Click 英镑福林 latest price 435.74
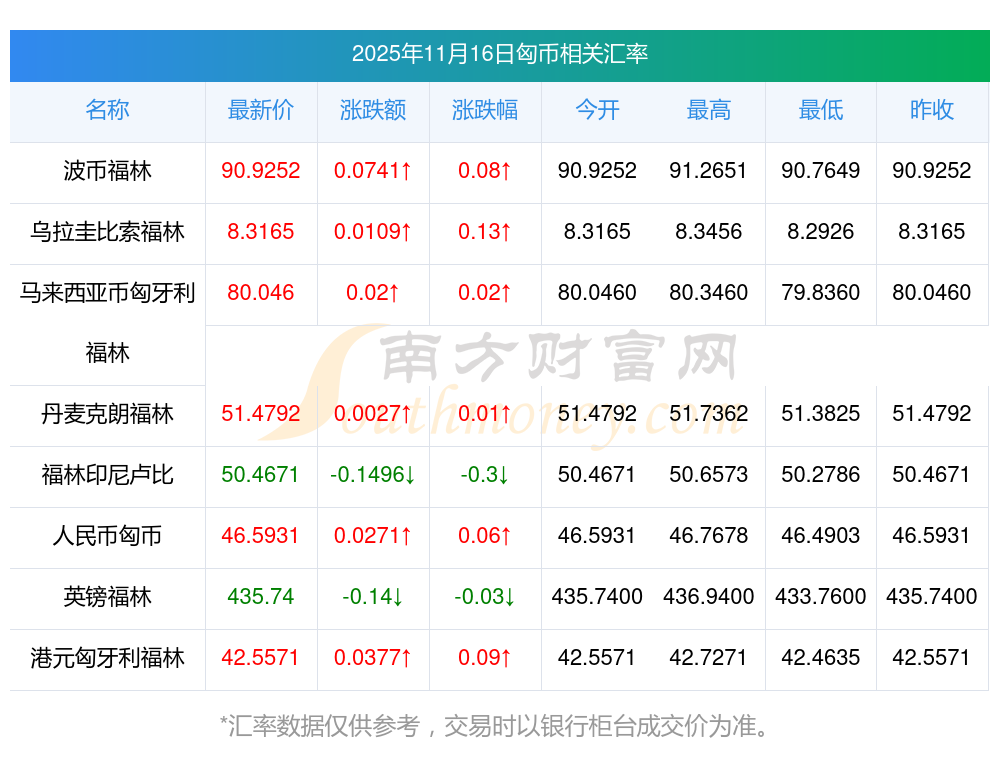1000x757 pixels. 261,597
